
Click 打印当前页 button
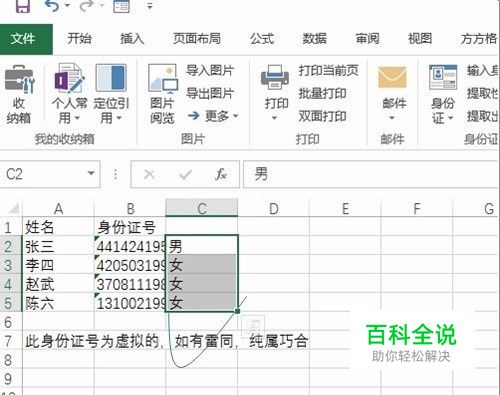328,71
